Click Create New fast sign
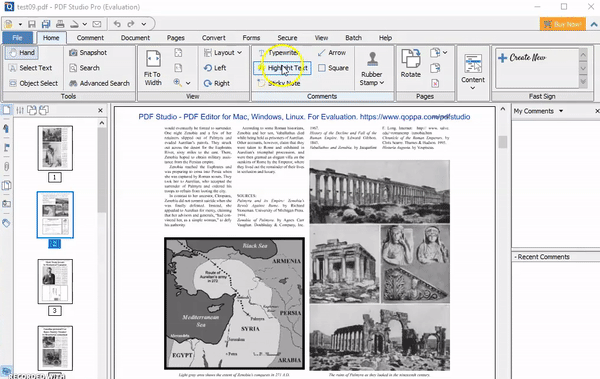The image size is (600, 379). pos(522,57)
